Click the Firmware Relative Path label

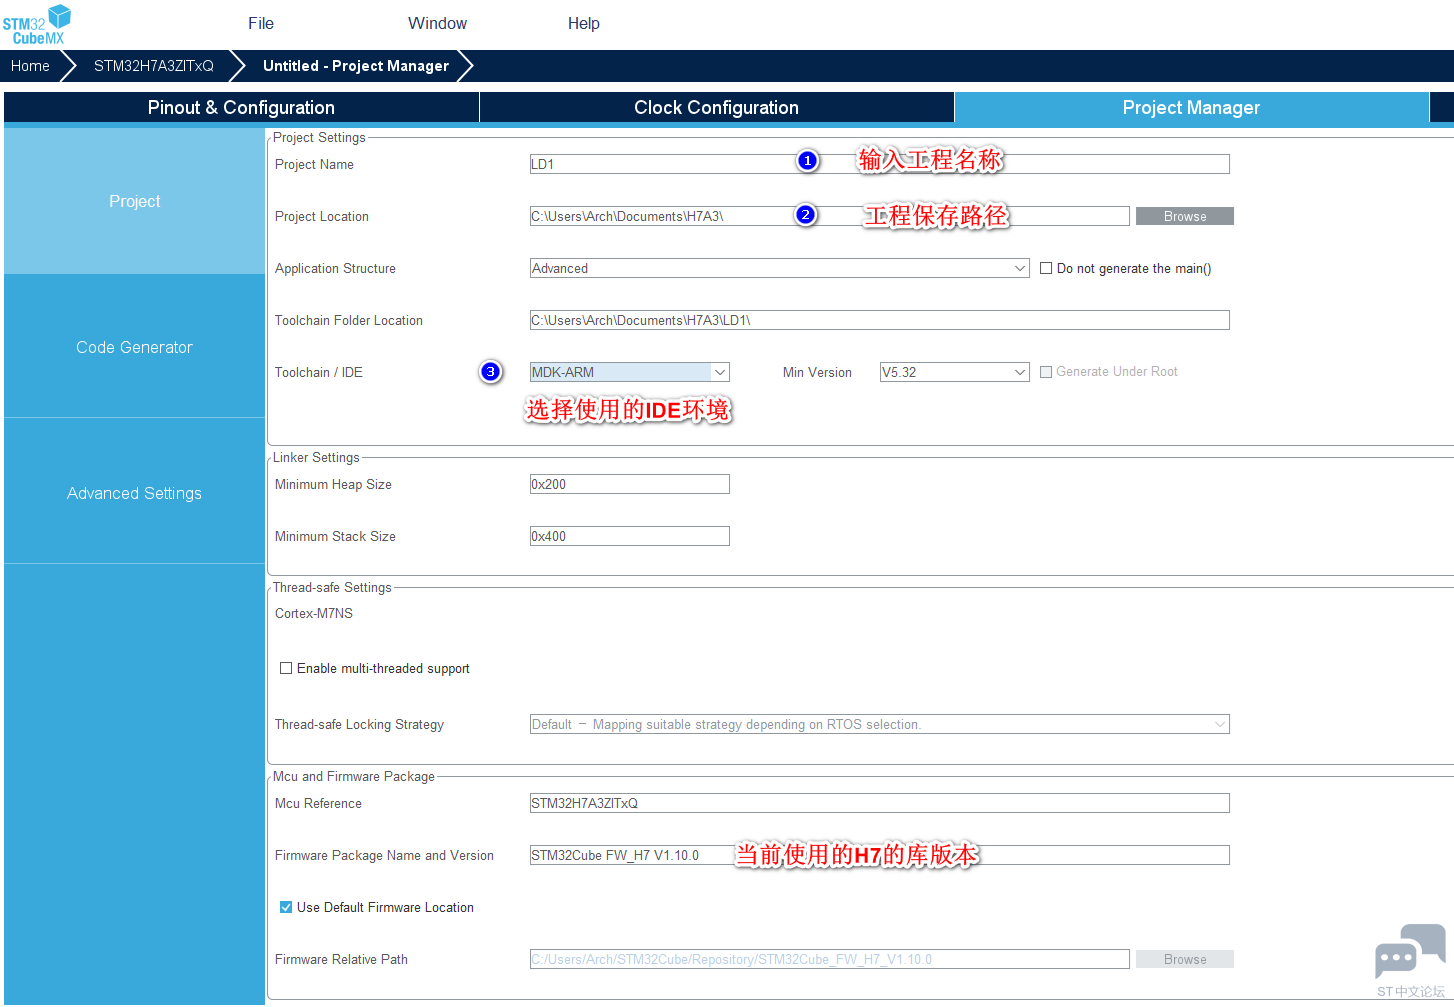341,959
